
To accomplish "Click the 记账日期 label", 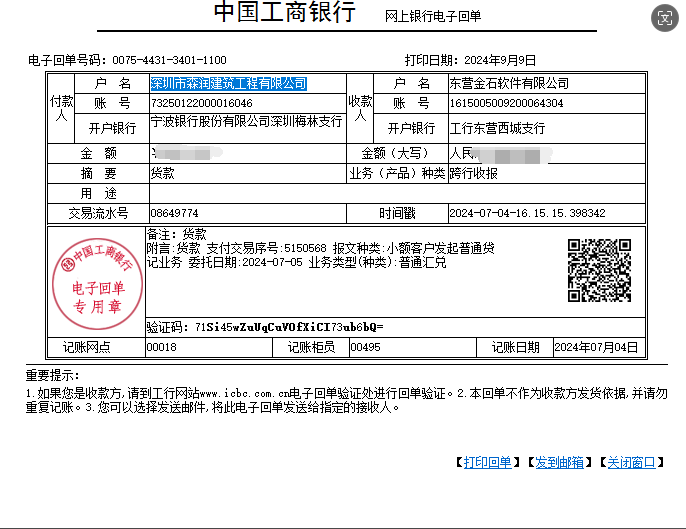I will pos(515,347).
